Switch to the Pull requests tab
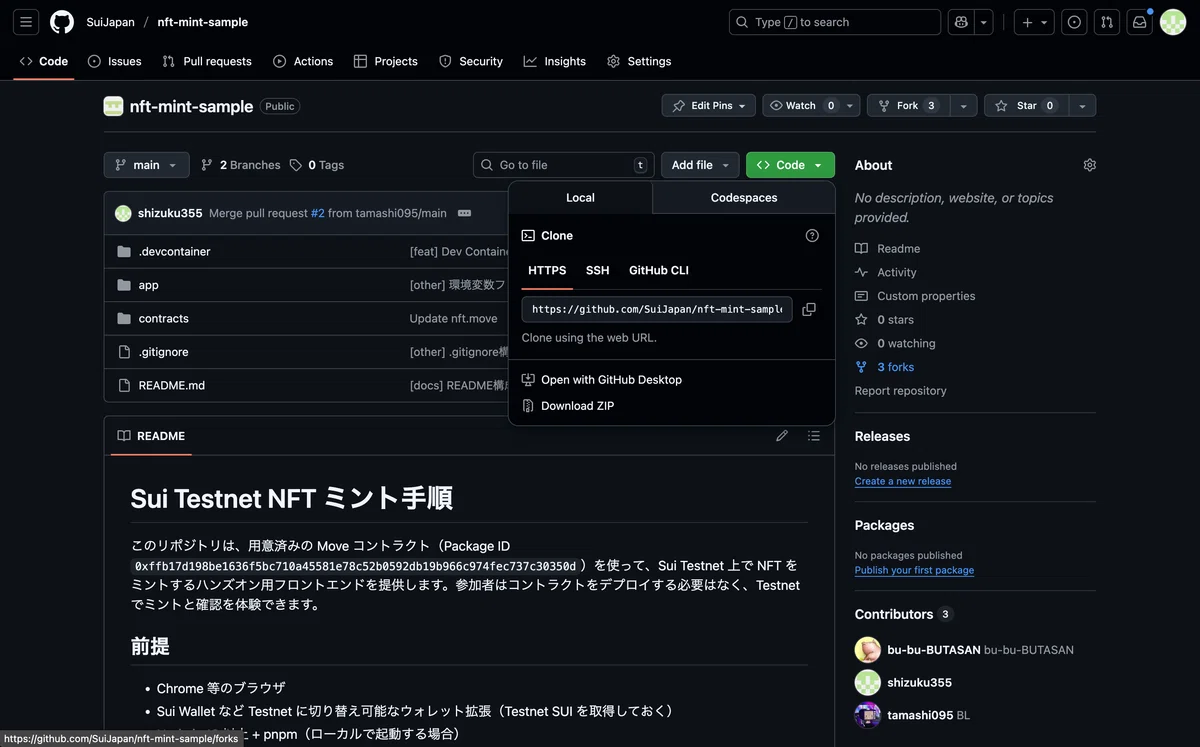This screenshot has height=747, width=1200. pos(207,61)
